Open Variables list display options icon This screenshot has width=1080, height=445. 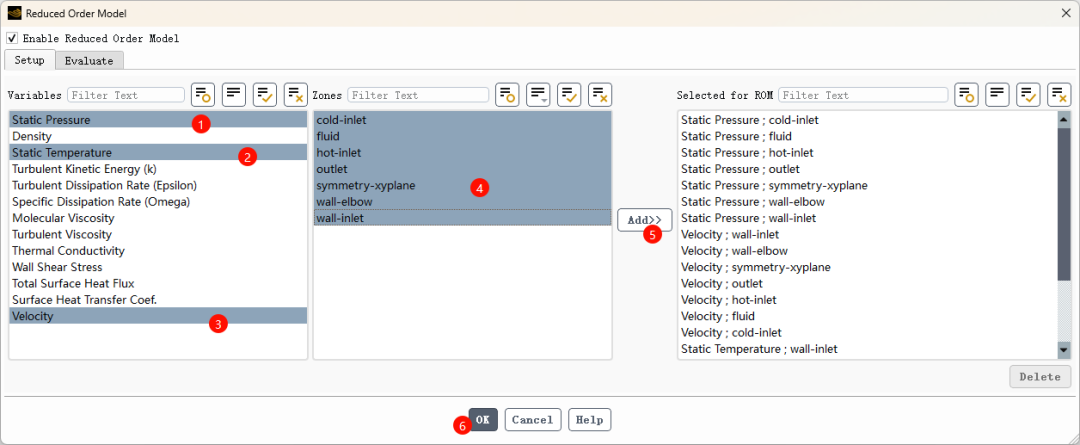(x=234, y=95)
